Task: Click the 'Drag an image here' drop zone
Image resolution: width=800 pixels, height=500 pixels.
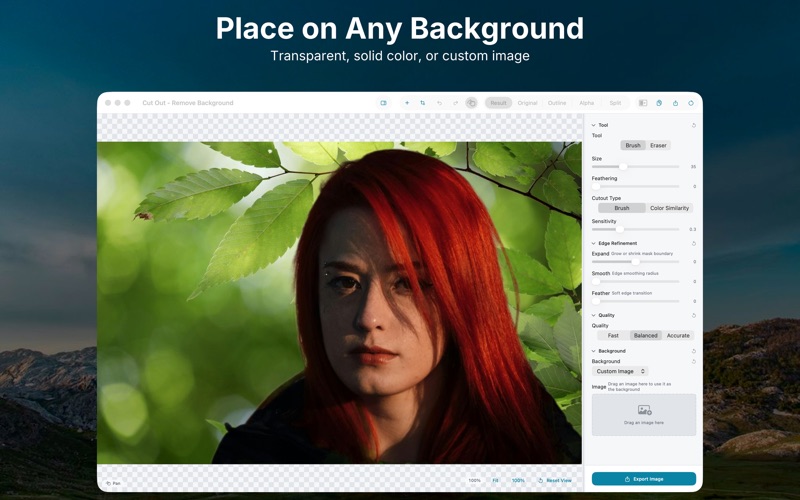Action: 644,415
